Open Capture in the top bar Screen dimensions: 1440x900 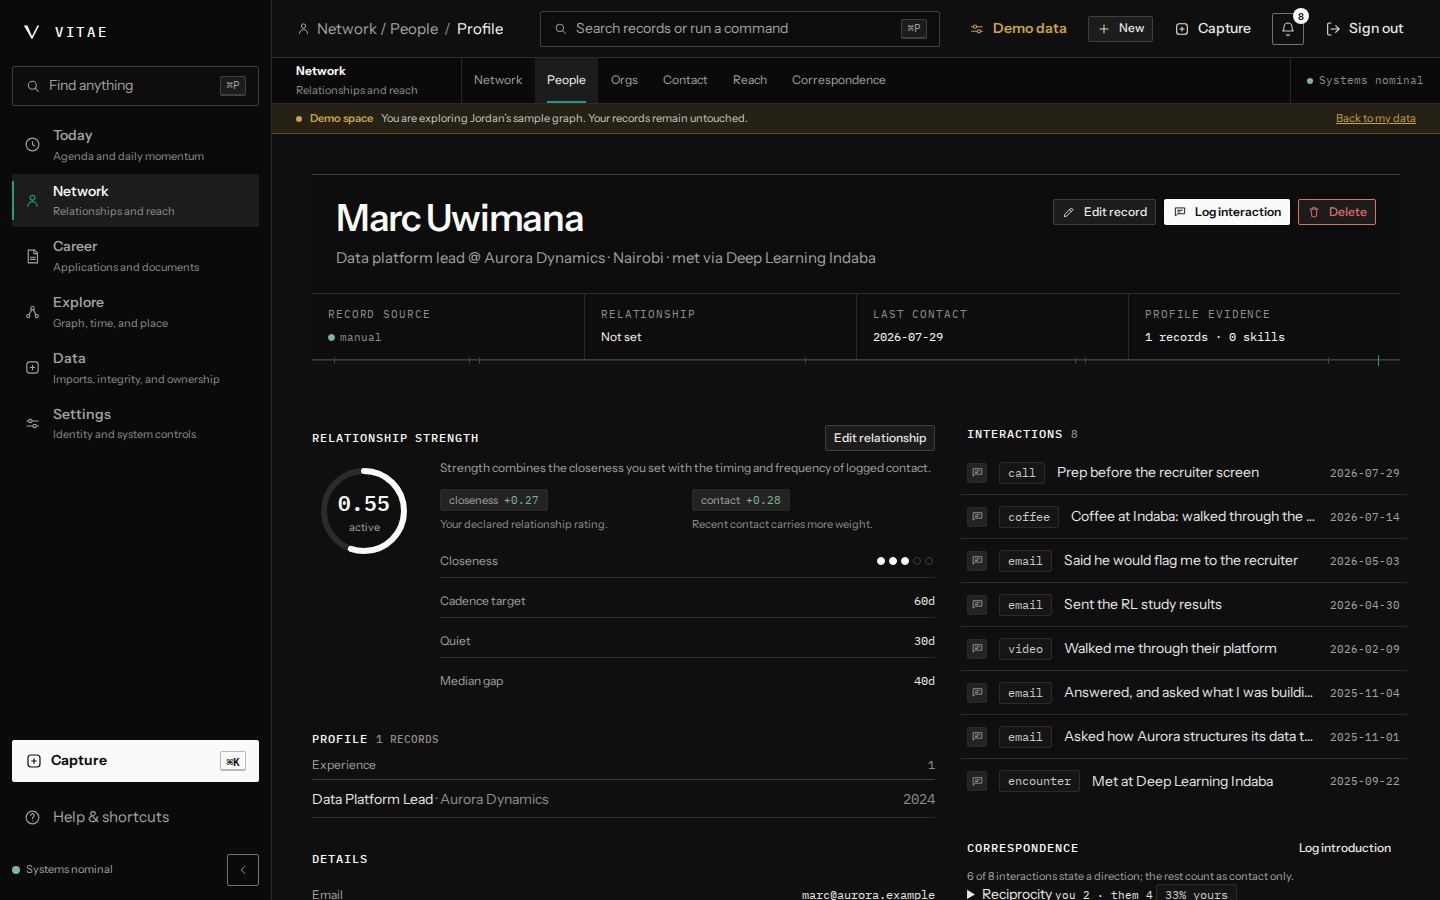pyautogui.click(x=1213, y=29)
